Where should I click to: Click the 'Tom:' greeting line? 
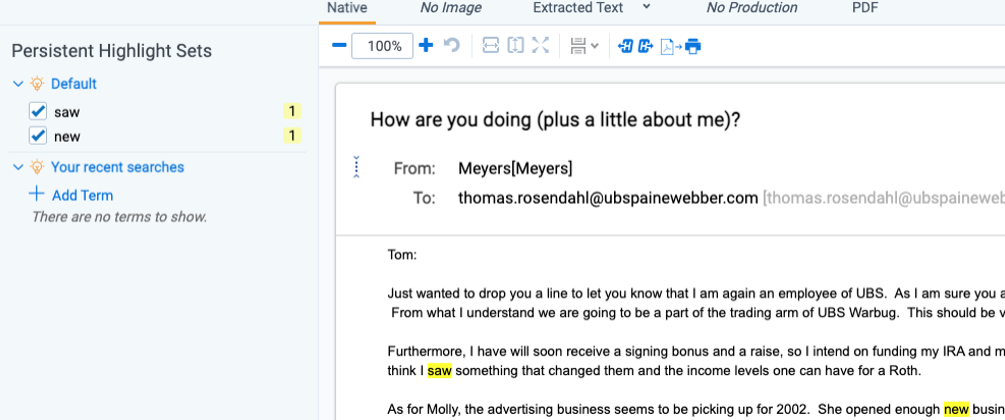click(403, 255)
